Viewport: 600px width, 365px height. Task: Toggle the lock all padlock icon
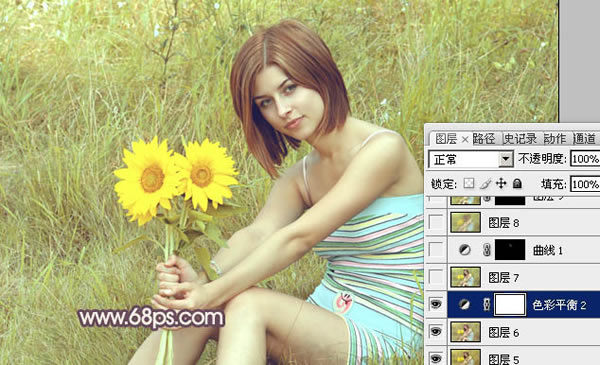click(517, 184)
